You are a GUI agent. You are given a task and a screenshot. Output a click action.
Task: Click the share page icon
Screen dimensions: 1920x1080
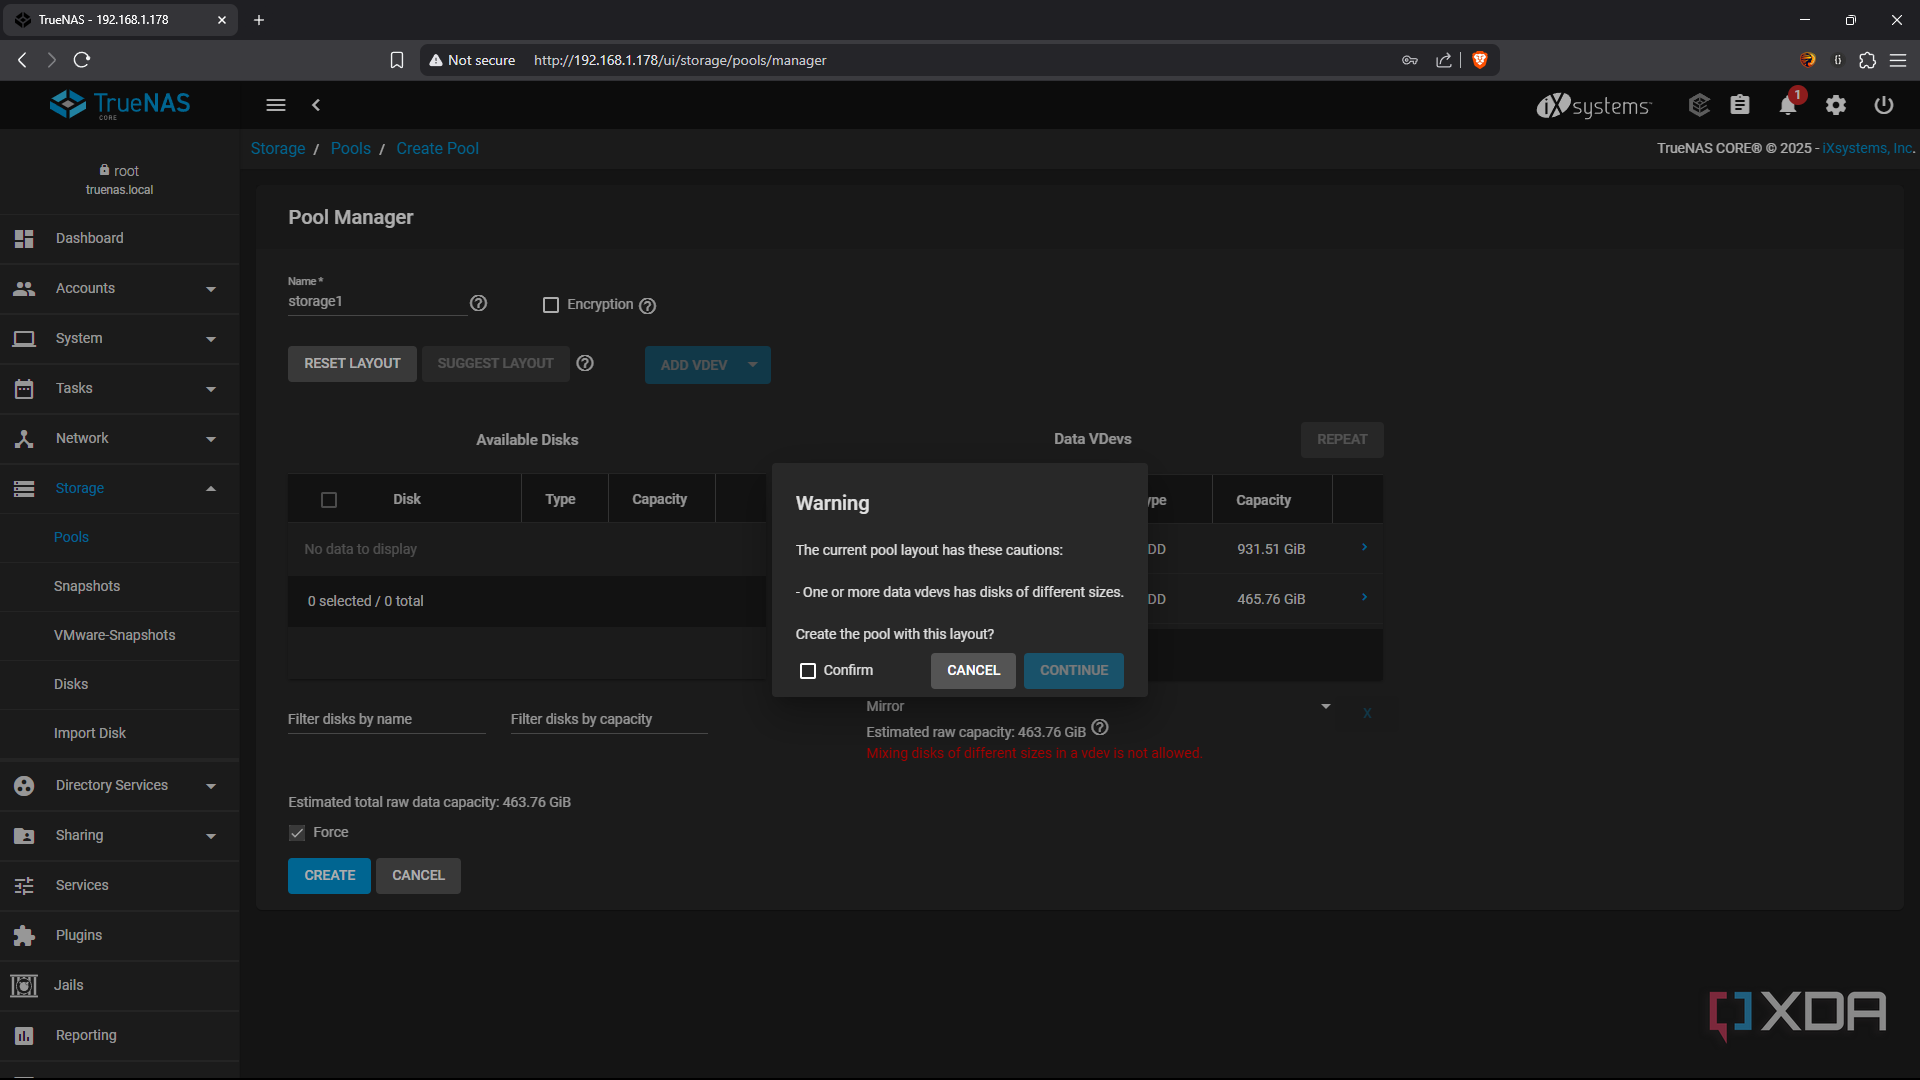point(1444,60)
